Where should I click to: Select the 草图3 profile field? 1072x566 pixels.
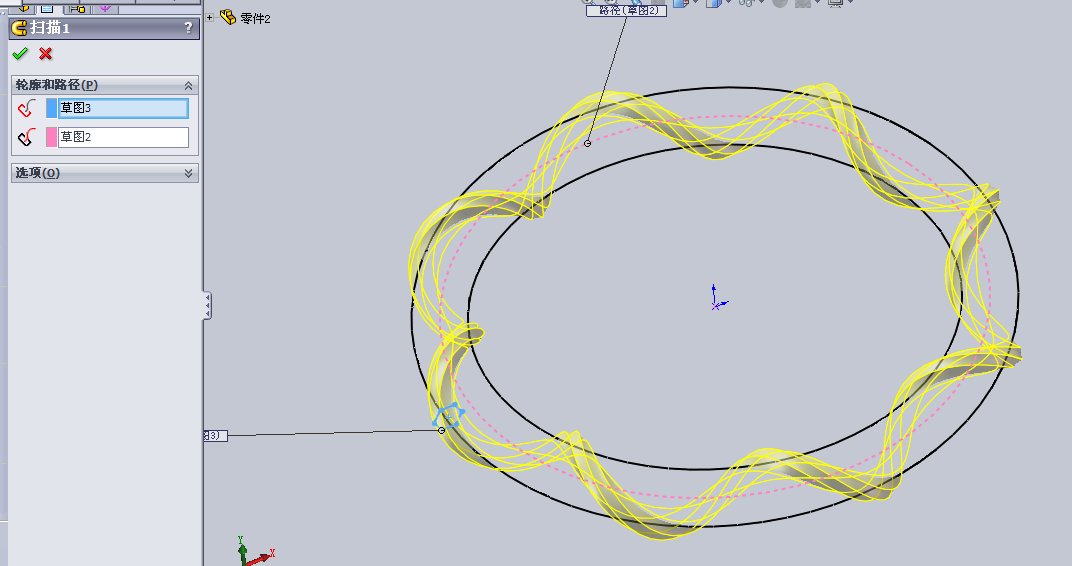(x=123, y=108)
